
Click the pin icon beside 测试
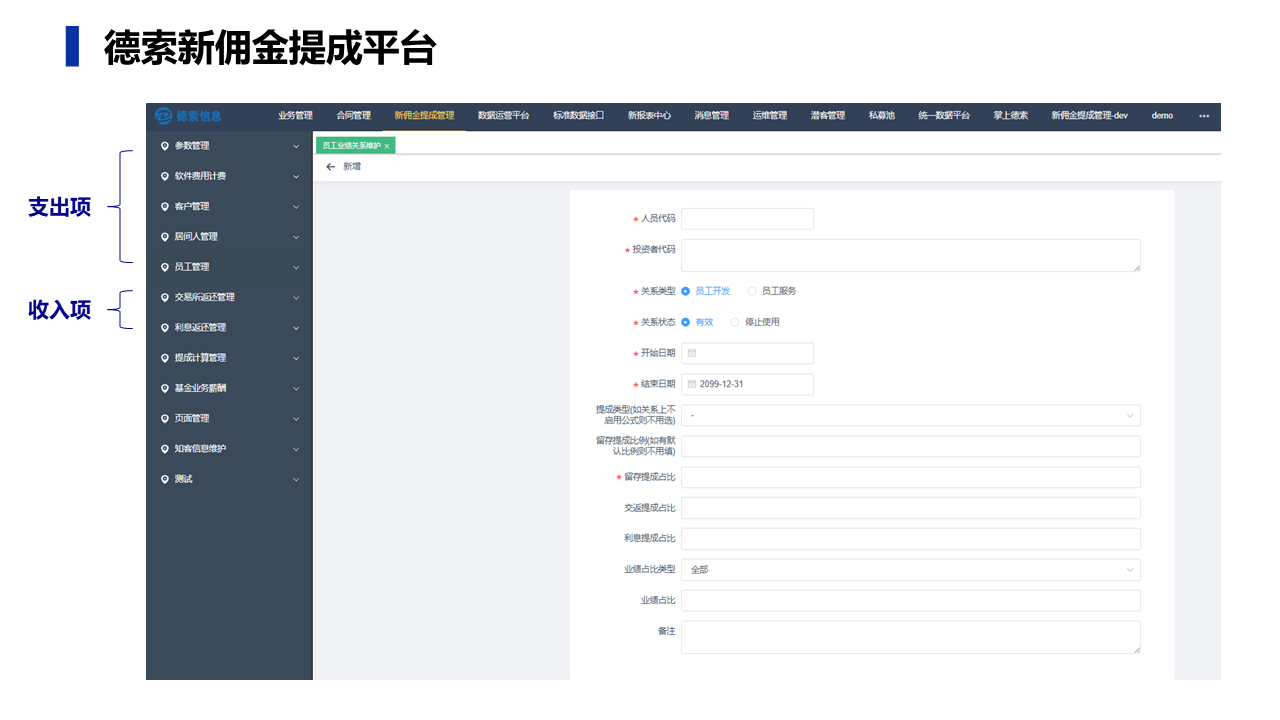point(165,479)
